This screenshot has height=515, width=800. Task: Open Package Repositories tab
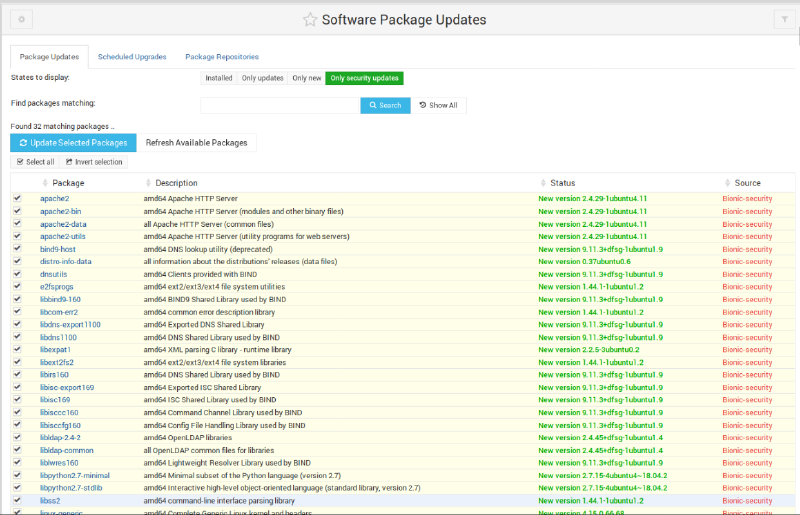(x=222, y=57)
